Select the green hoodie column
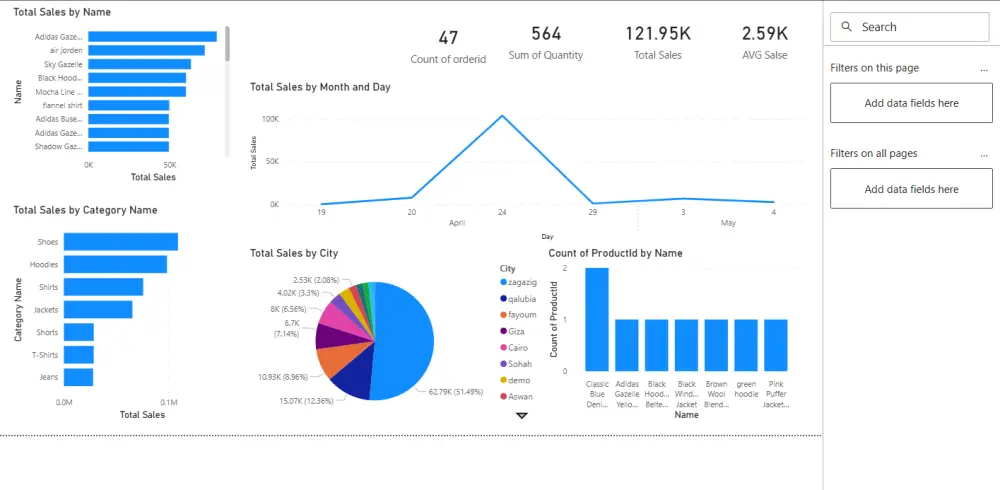This screenshot has width=1000, height=490. click(746, 345)
